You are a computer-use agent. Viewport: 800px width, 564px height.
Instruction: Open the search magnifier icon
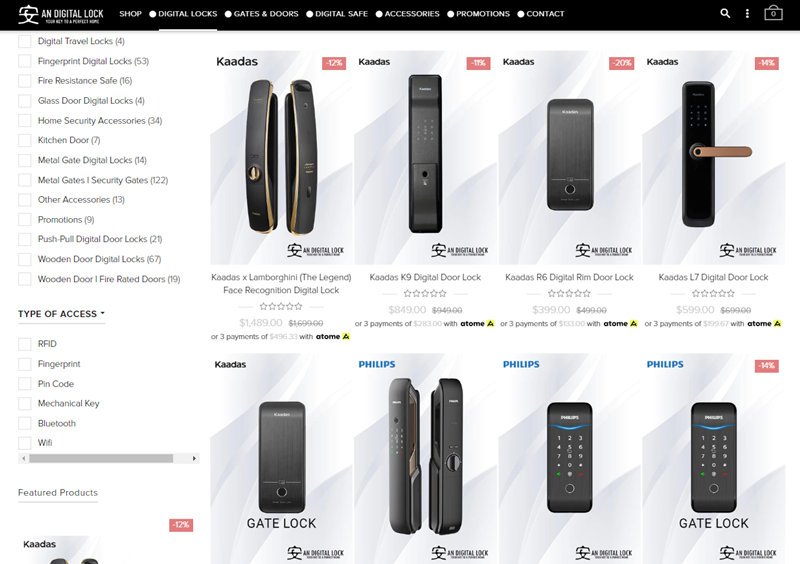pyautogui.click(x=725, y=14)
